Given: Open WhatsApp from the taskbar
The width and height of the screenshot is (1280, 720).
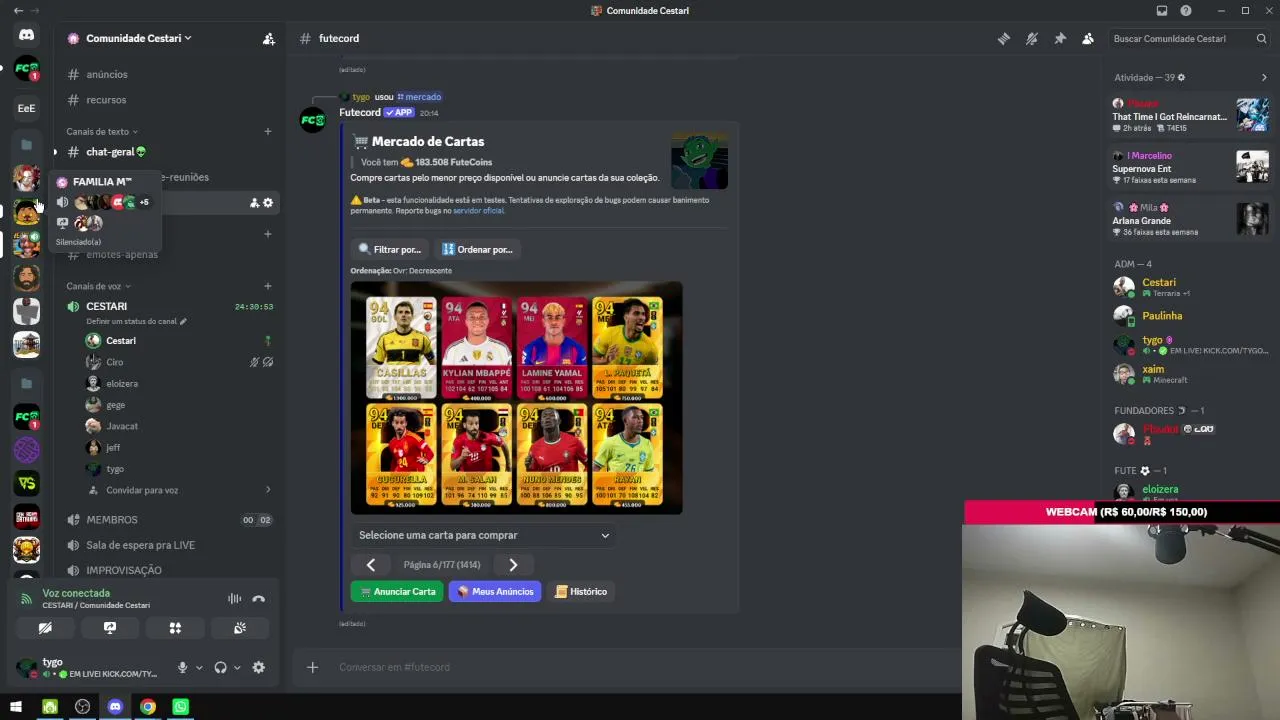Looking at the screenshot, I should [x=180, y=707].
